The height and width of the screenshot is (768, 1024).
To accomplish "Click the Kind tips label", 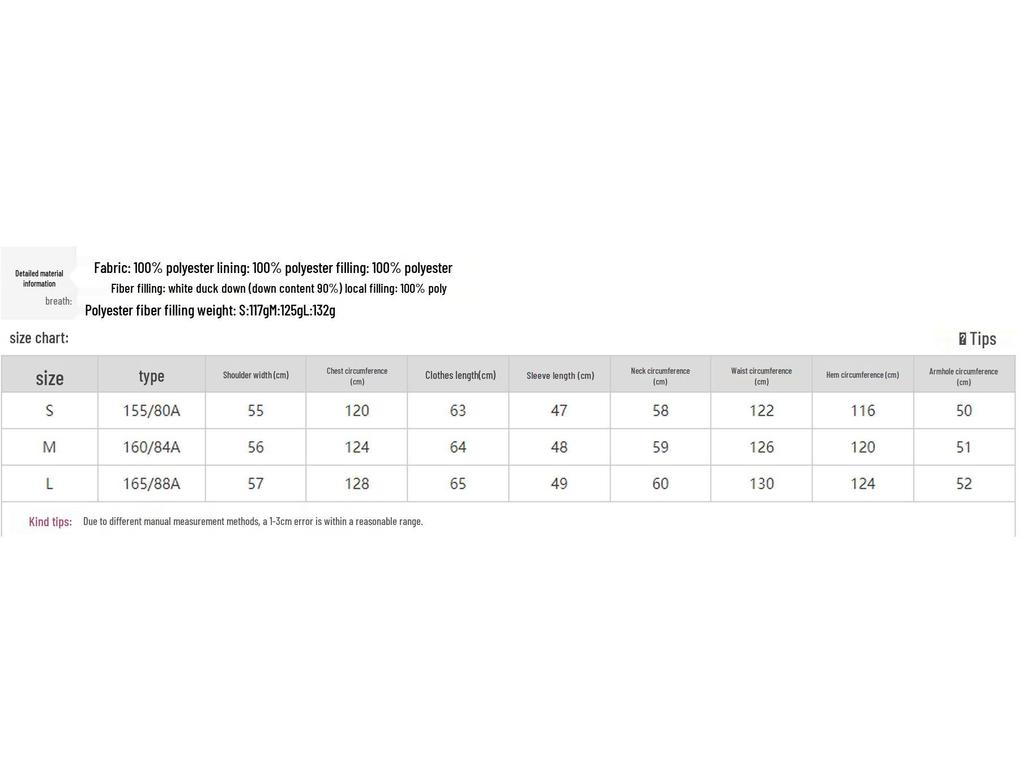I will pyautogui.click(x=50, y=522).
